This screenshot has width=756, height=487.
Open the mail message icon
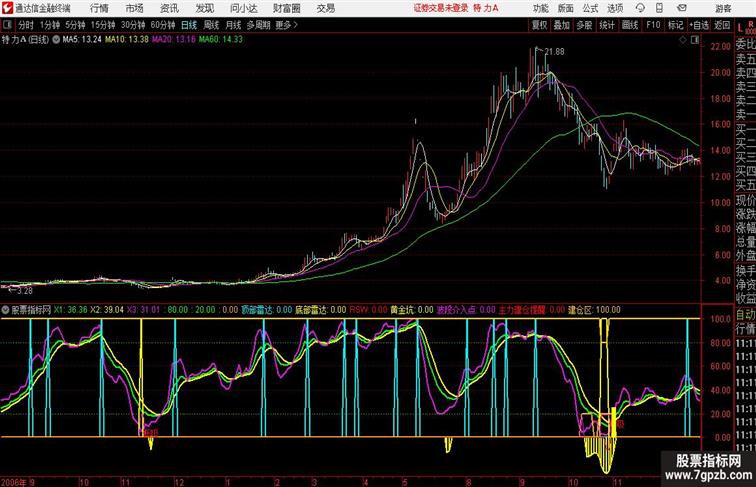[681, 8]
